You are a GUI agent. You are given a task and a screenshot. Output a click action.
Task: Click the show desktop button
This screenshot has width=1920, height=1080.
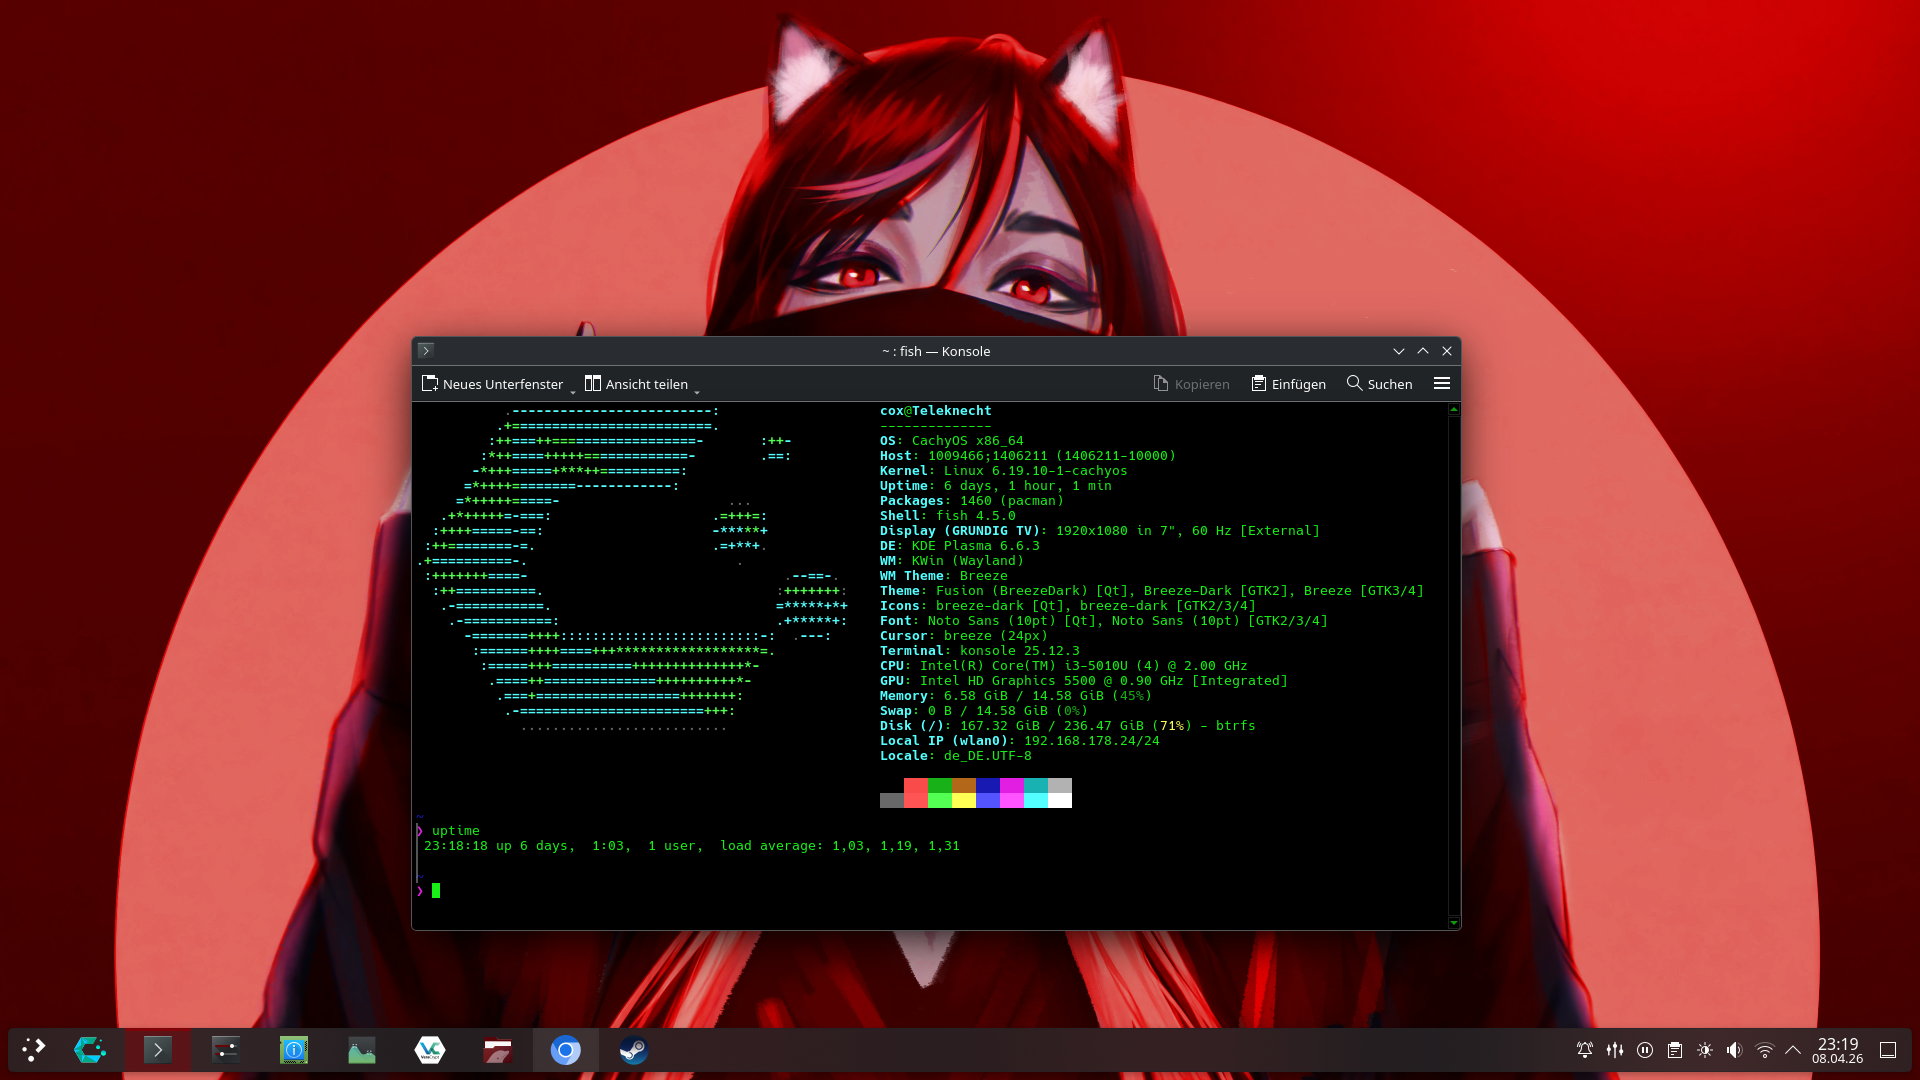point(1888,1050)
